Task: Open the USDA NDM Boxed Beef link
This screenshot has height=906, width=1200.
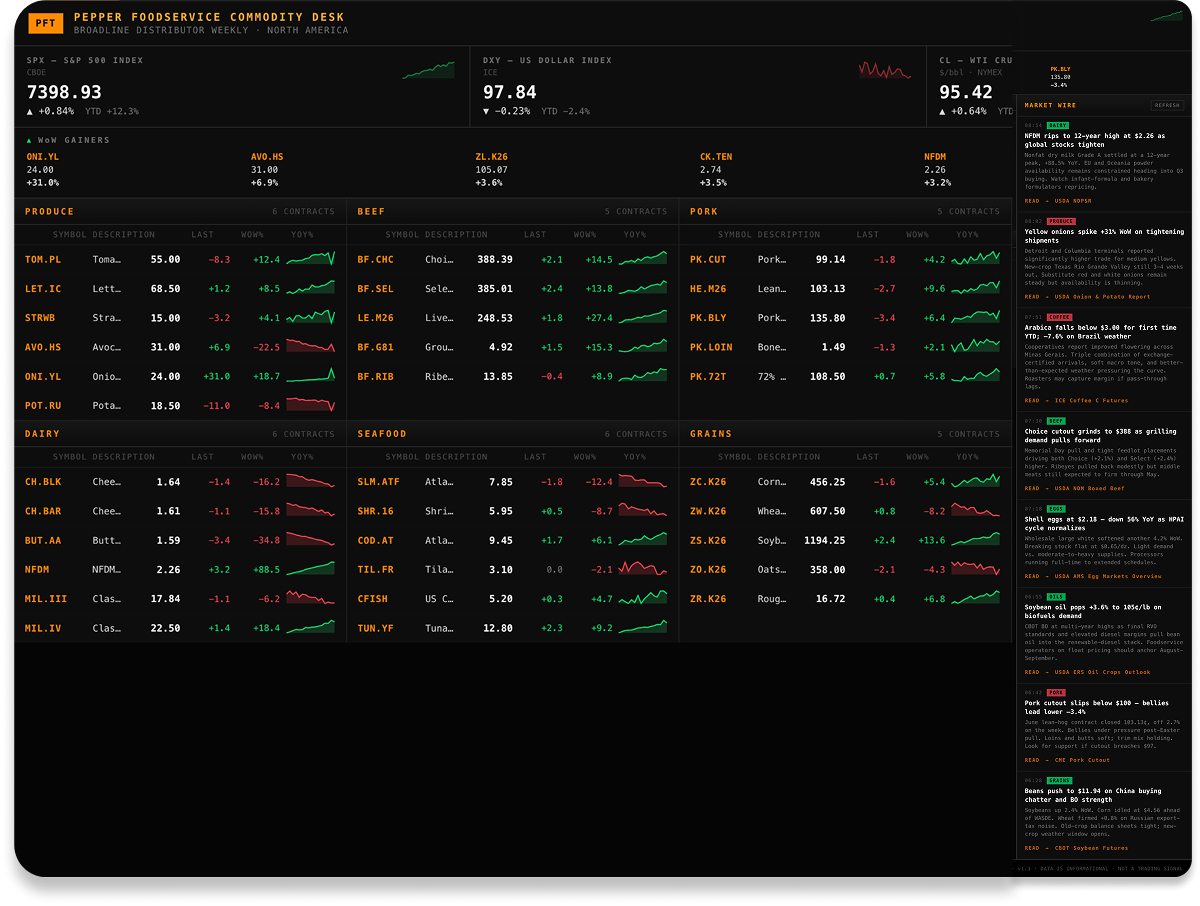Action: (x=1074, y=489)
